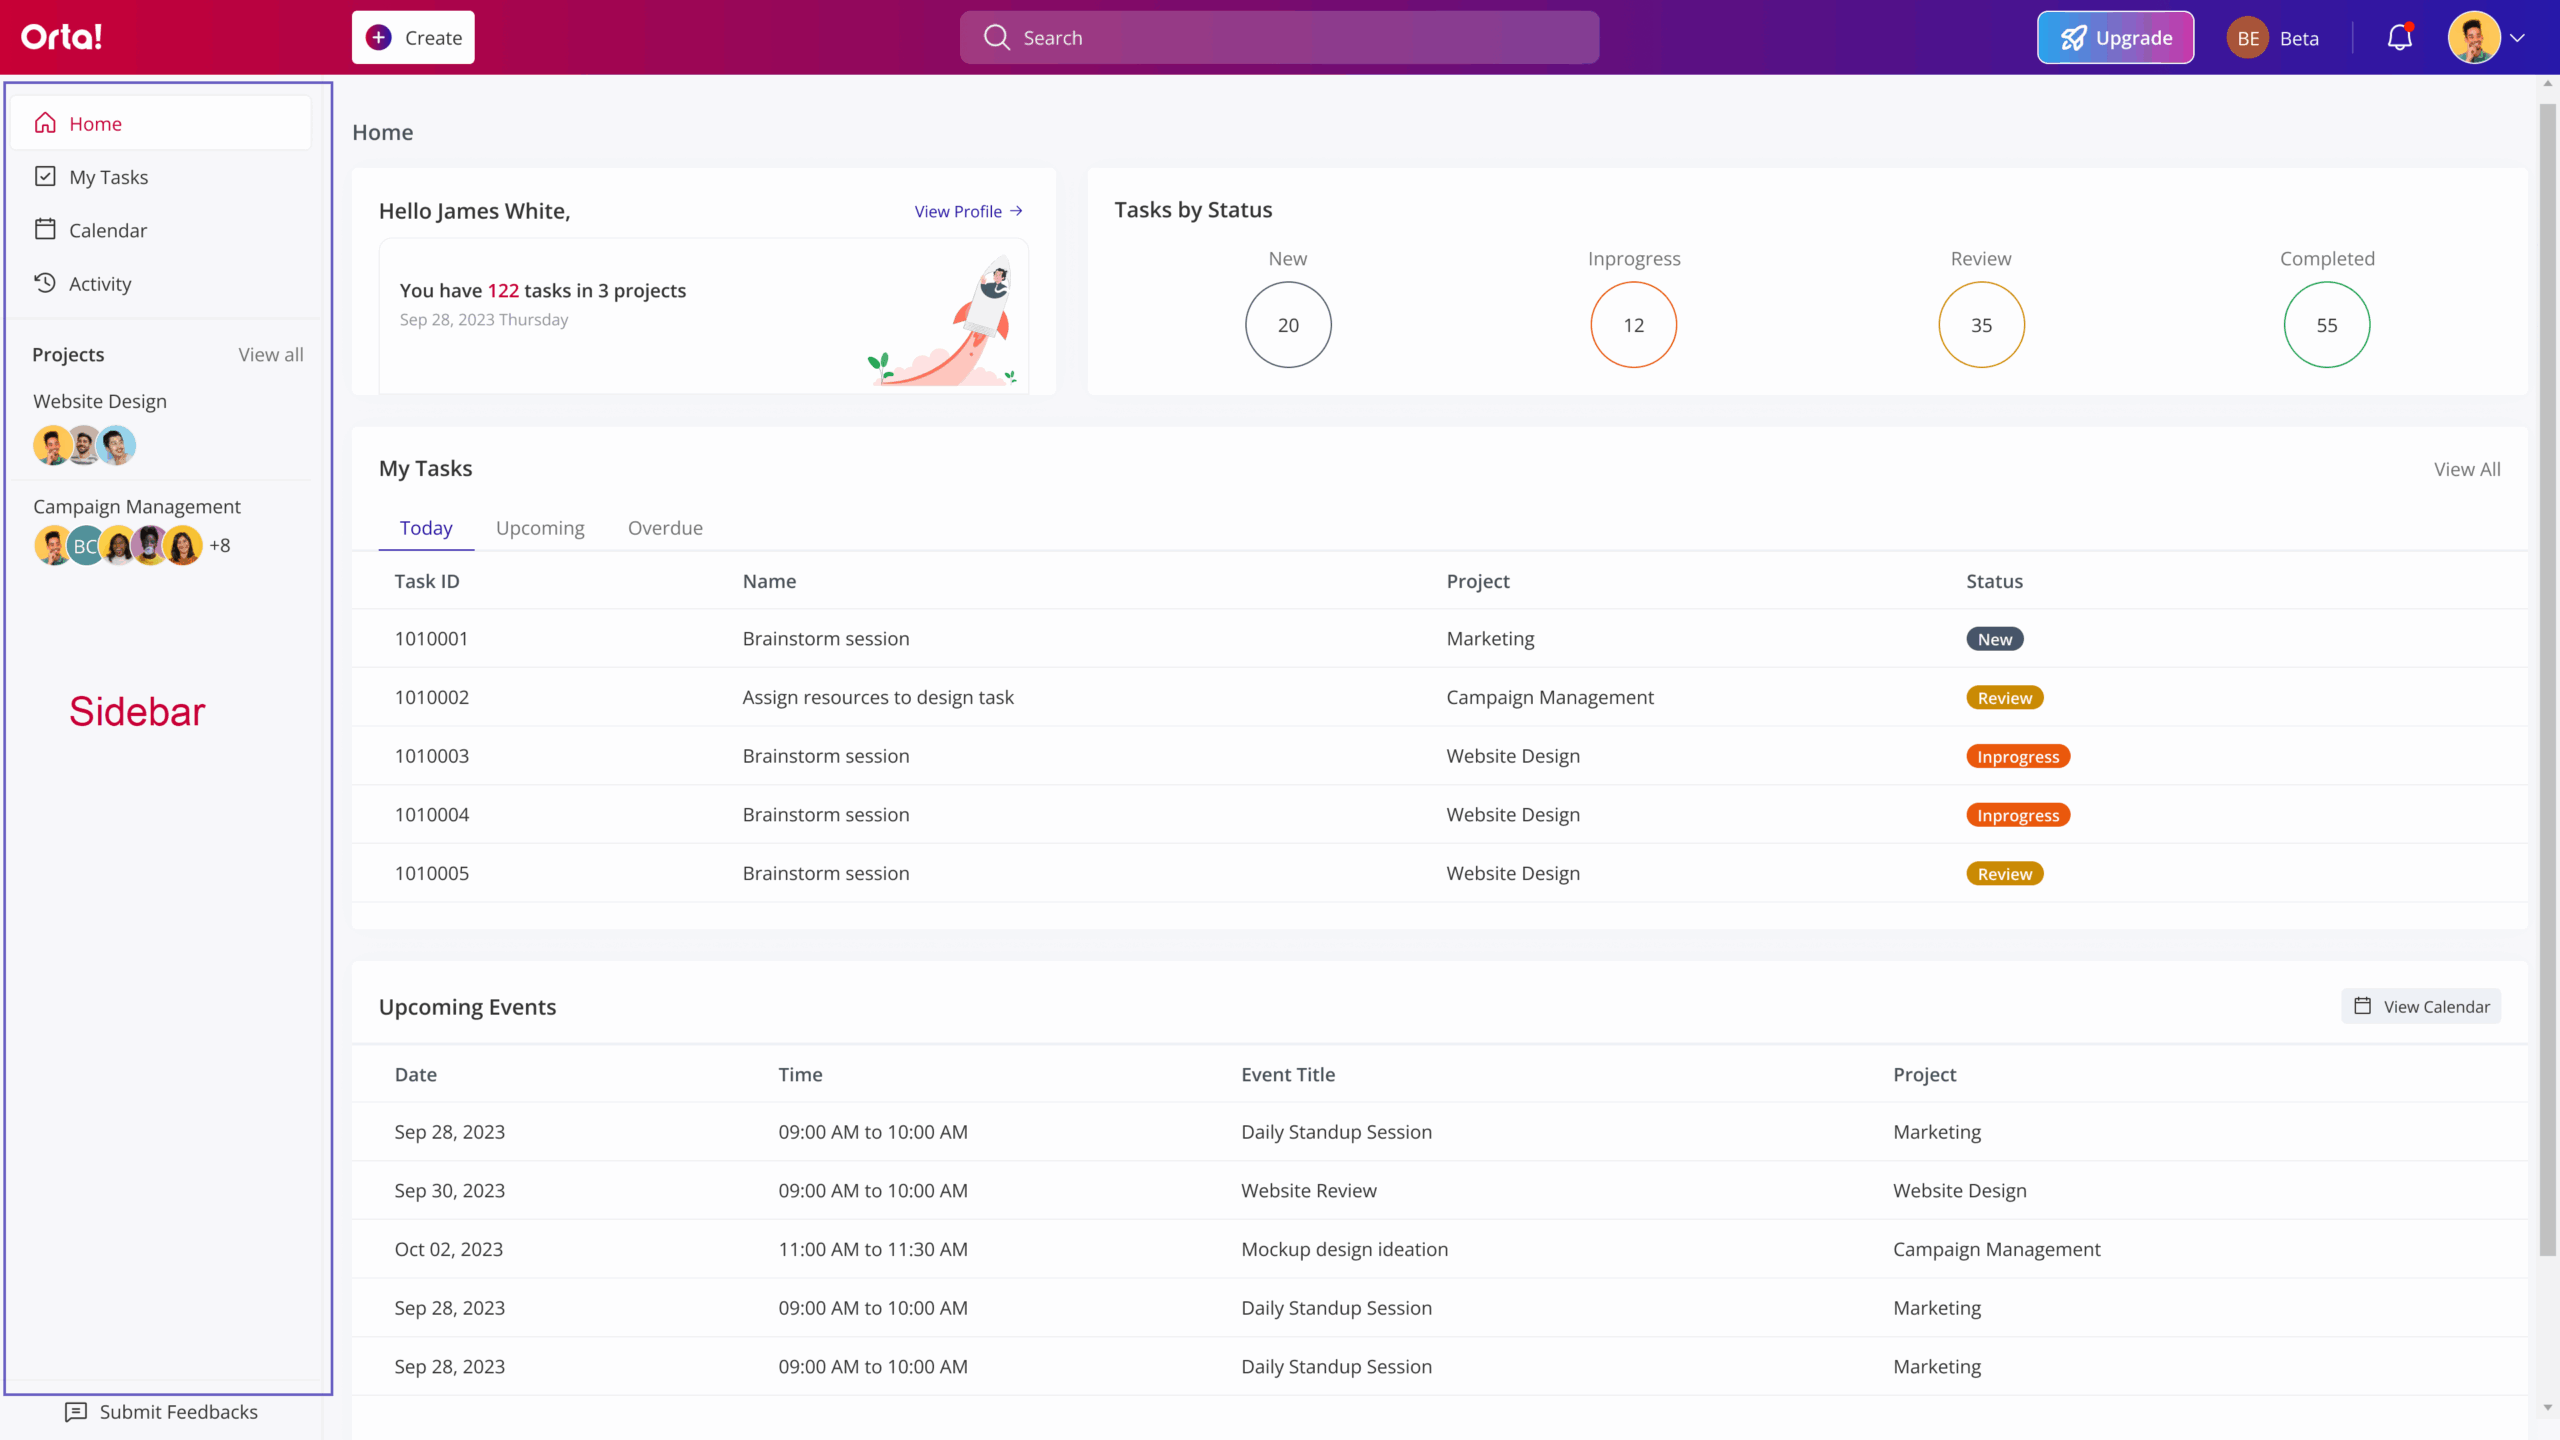Click the Orta! logo
Viewport: 2560px width, 1440px height.
pyautogui.click(x=62, y=37)
